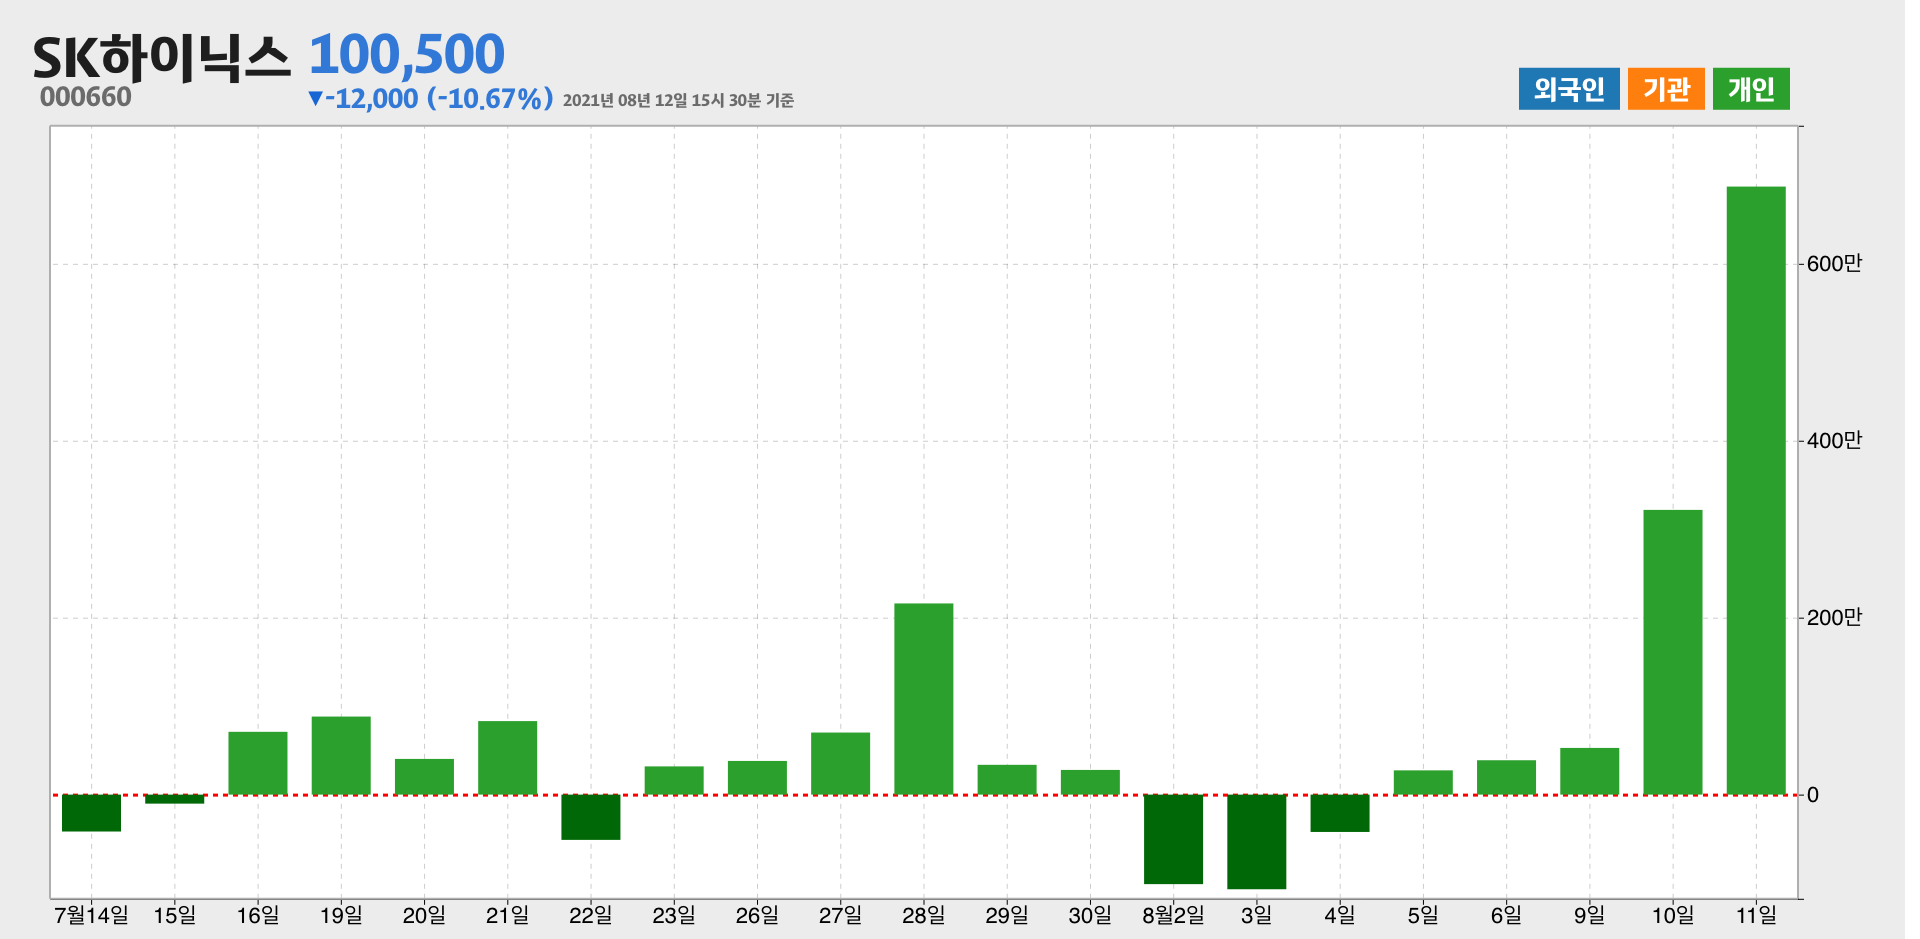Viewport: 1920px width, 939px height.
Task: Click the stock code 000660
Action: tap(86, 97)
